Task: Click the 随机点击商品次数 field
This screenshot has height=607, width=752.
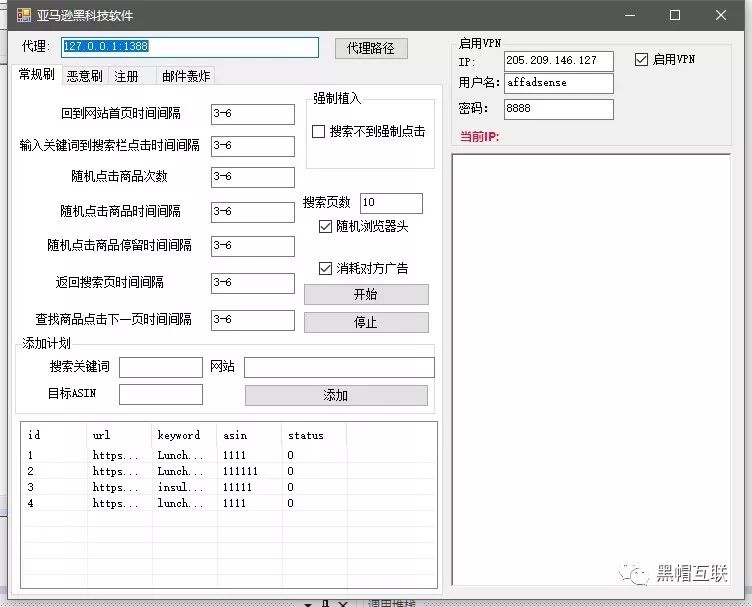Action: pyautogui.click(x=253, y=177)
